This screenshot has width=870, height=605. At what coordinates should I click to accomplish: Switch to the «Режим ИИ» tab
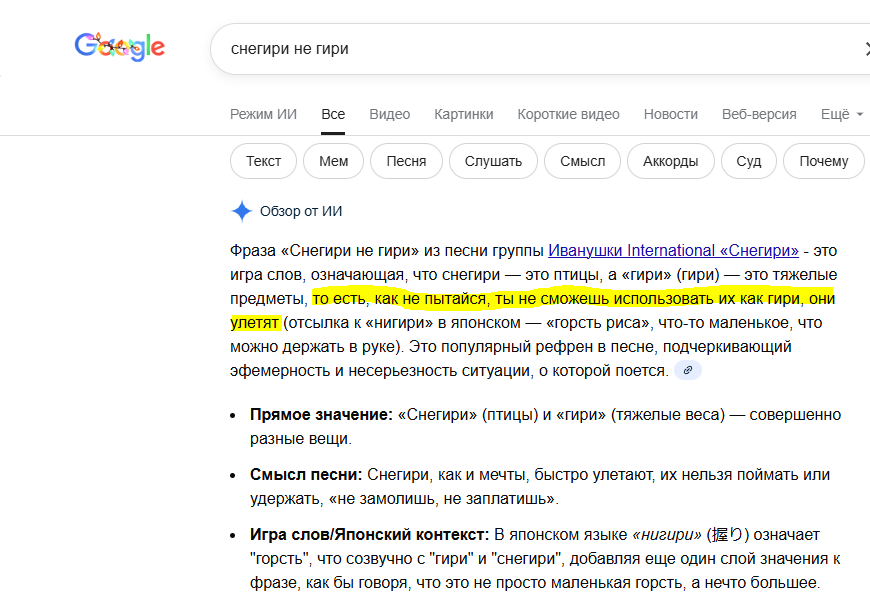click(263, 114)
